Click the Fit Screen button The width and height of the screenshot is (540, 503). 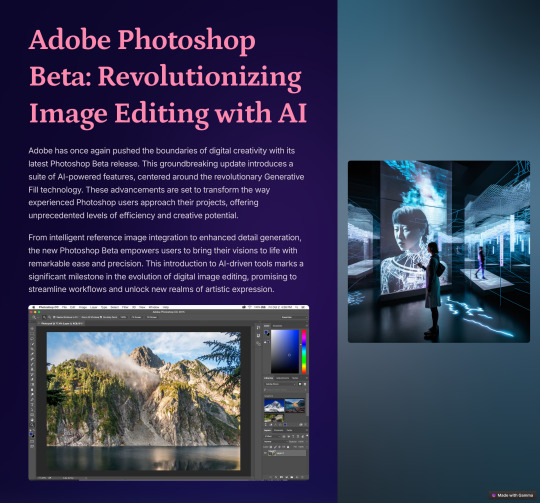pyautogui.click(x=136, y=317)
